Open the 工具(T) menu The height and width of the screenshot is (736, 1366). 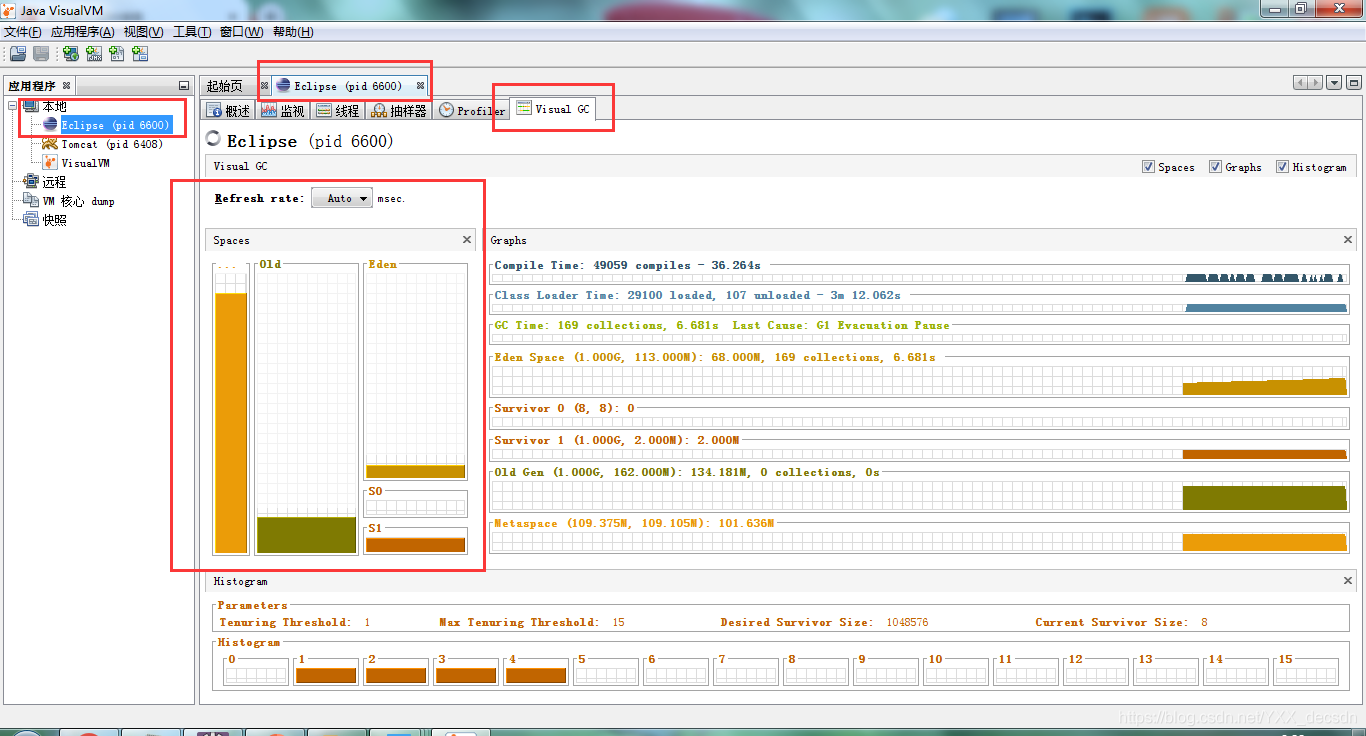tap(192, 32)
